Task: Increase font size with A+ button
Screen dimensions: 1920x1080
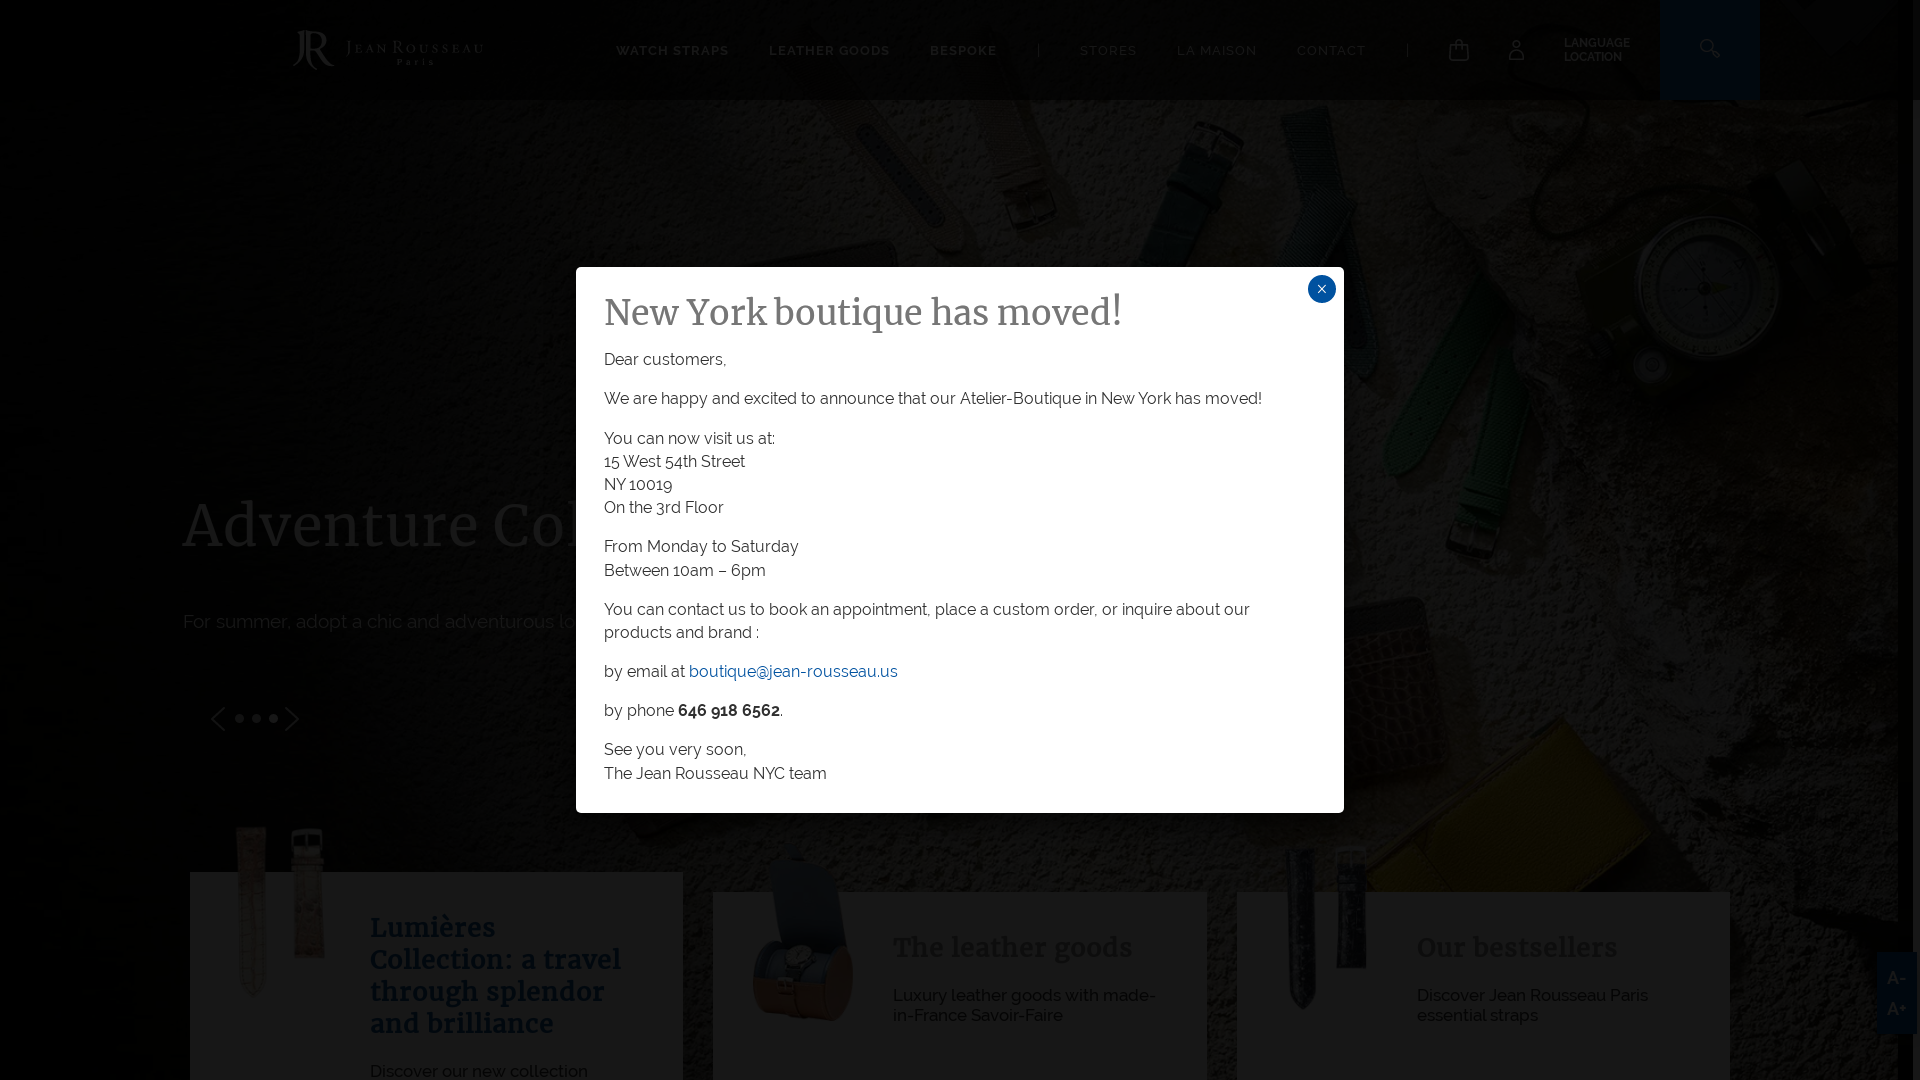Action: pyautogui.click(x=1896, y=1009)
